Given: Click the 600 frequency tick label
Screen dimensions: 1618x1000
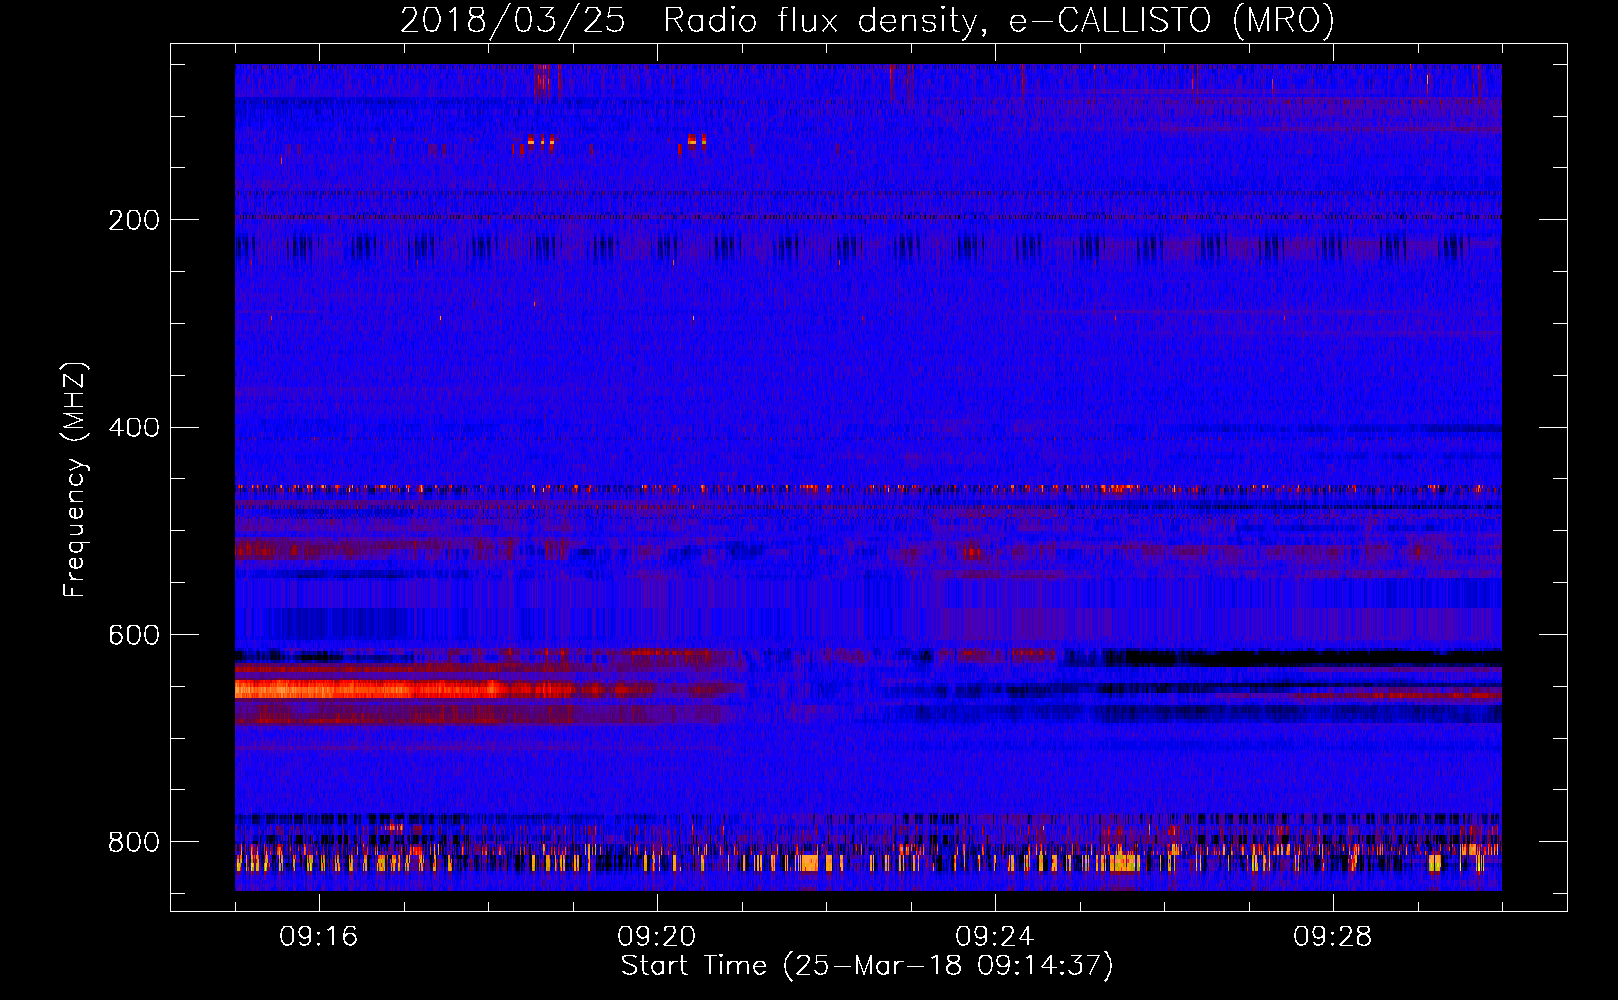Looking at the screenshot, I should tap(134, 636).
